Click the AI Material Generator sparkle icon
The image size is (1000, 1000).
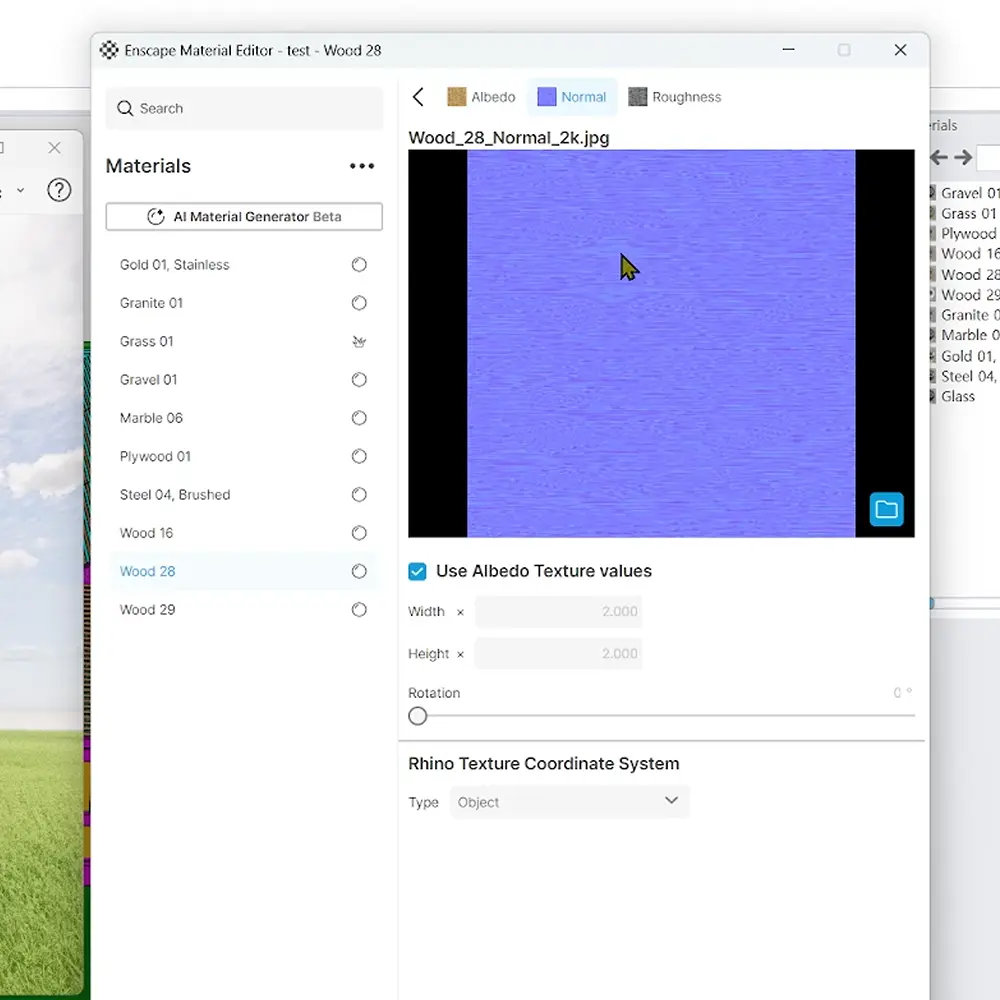click(156, 216)
